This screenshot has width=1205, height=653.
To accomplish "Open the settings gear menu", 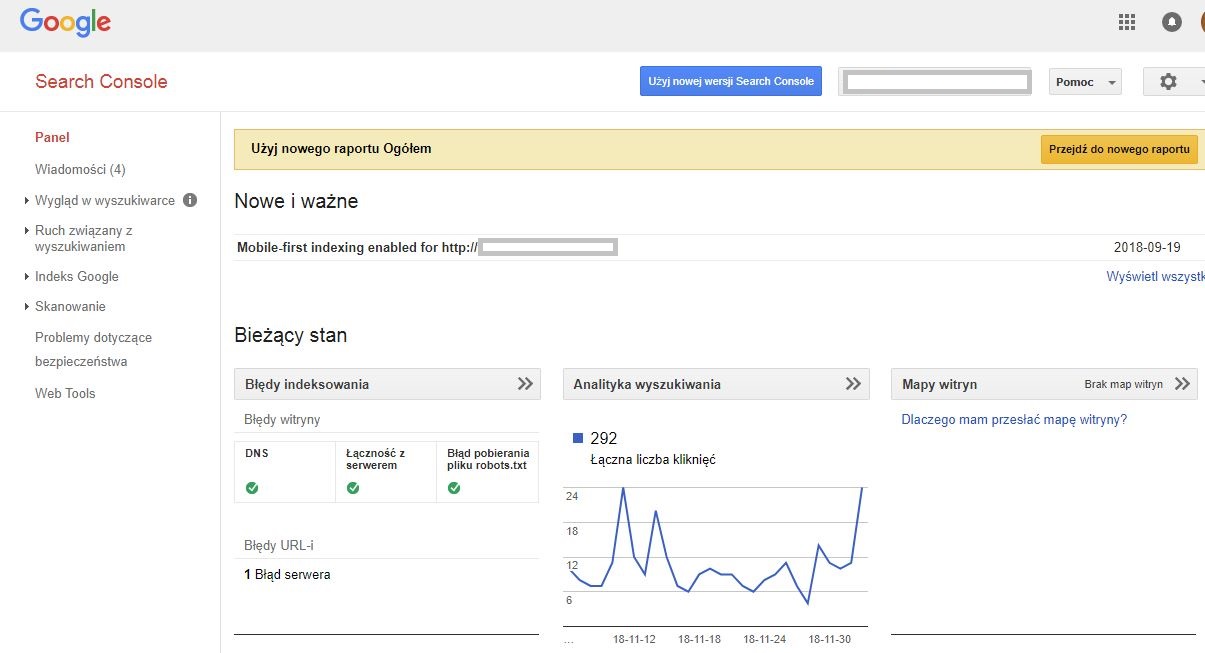I will 1173,82.
